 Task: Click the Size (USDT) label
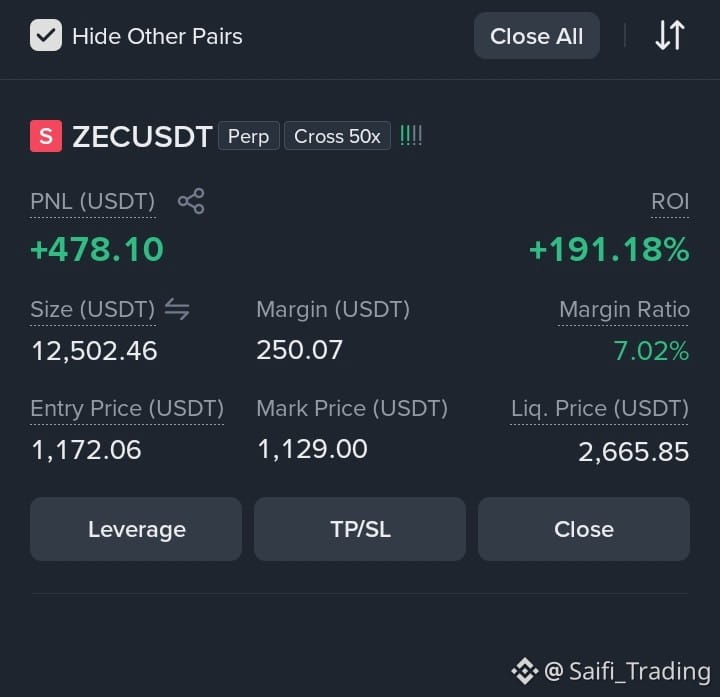93,309
